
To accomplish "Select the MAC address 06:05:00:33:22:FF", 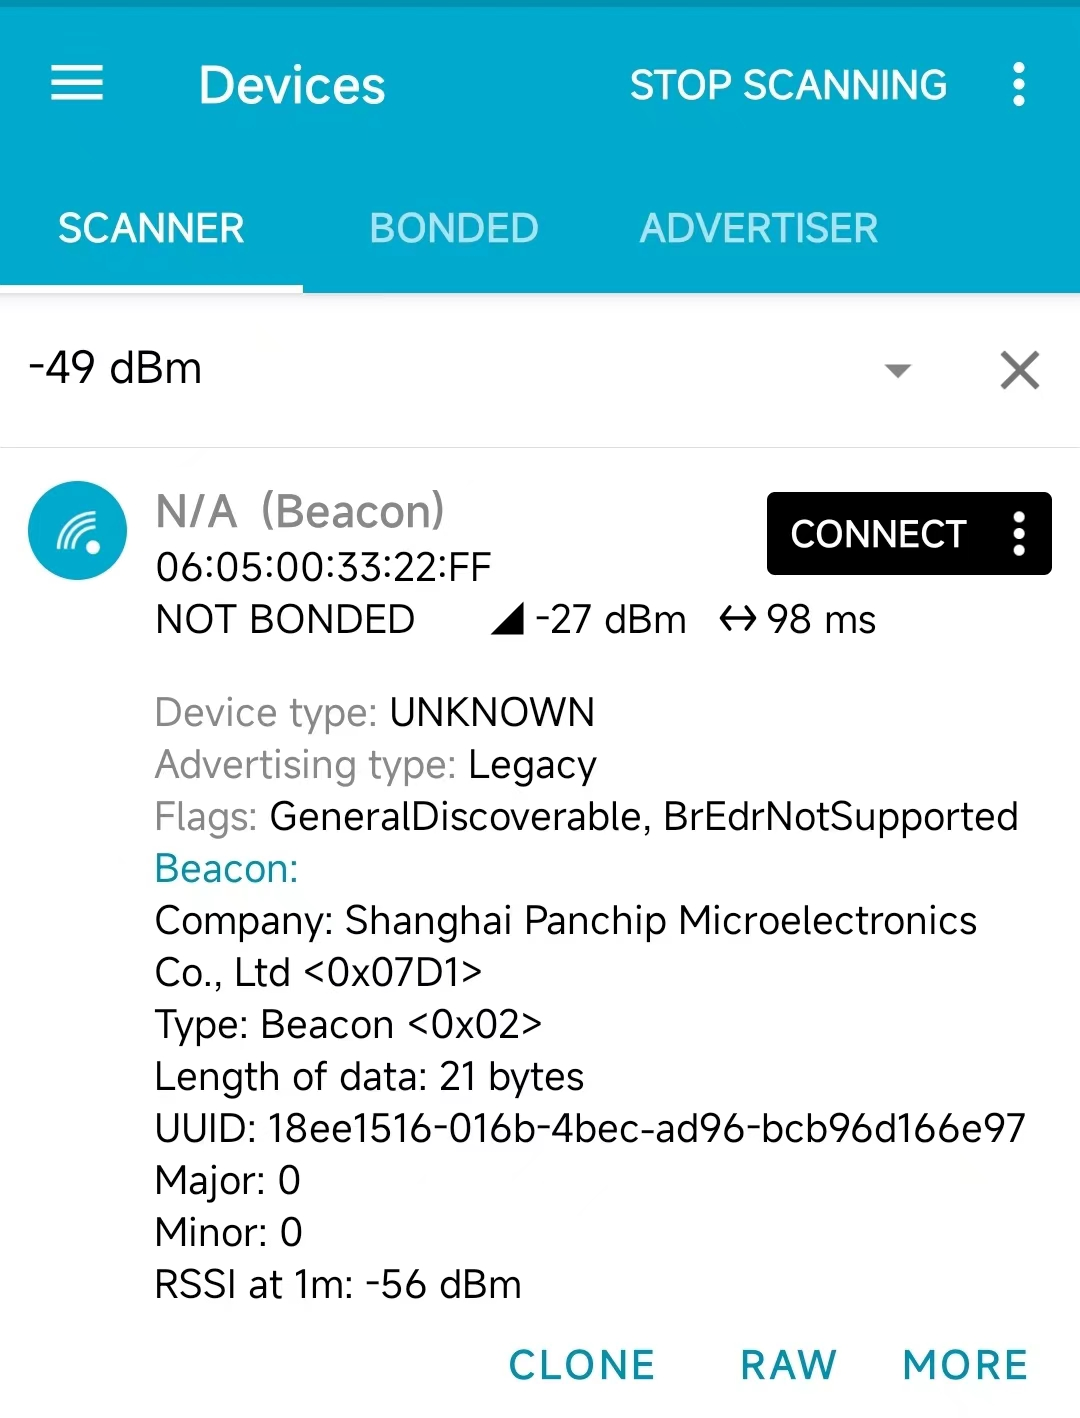I will 323,567.
